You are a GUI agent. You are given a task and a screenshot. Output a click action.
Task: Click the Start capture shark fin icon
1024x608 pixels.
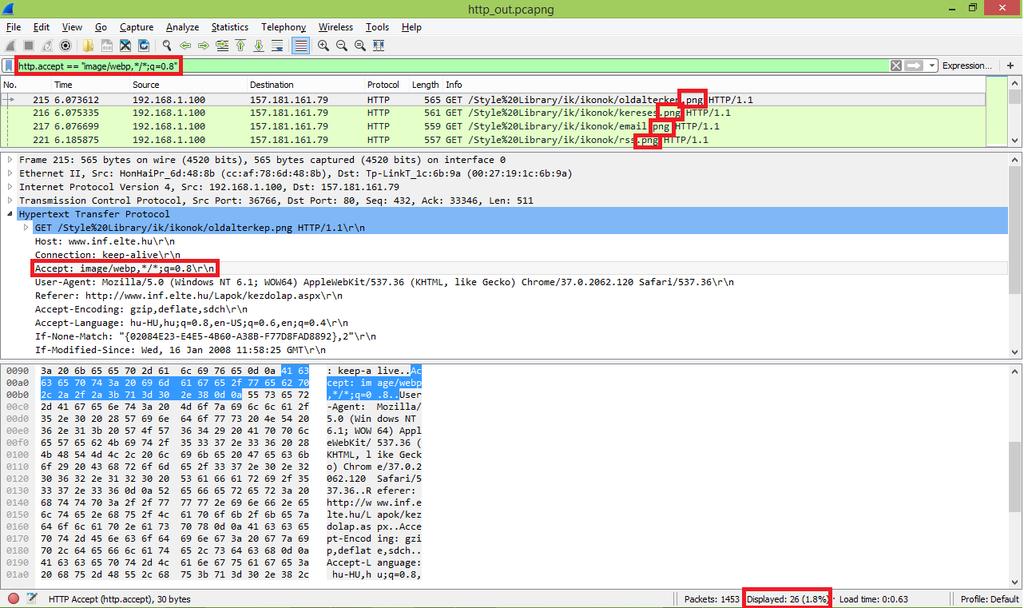[x=10, y=46]
